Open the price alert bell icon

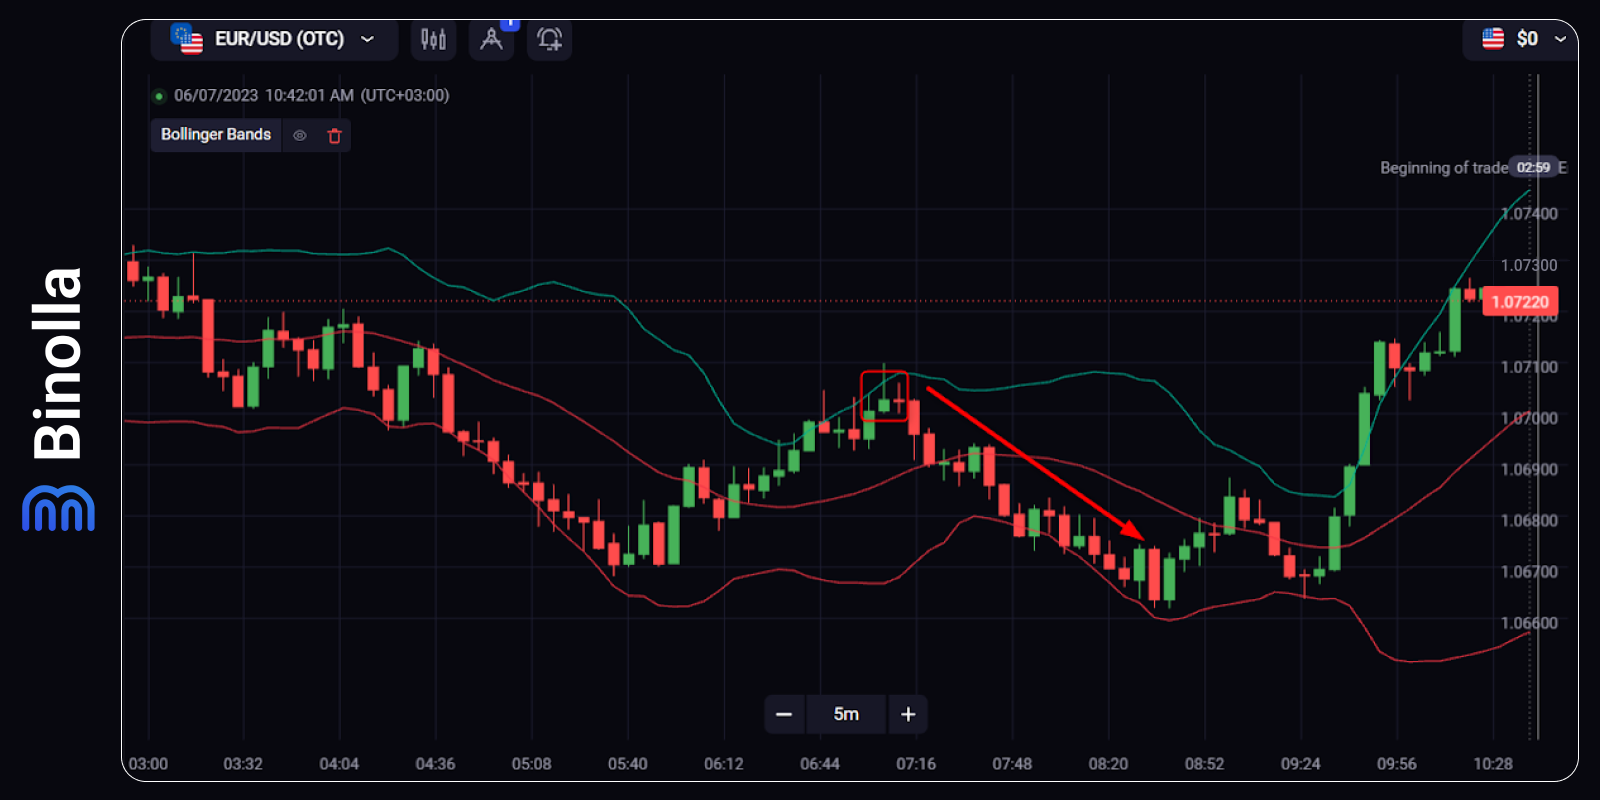click(549, 39)
